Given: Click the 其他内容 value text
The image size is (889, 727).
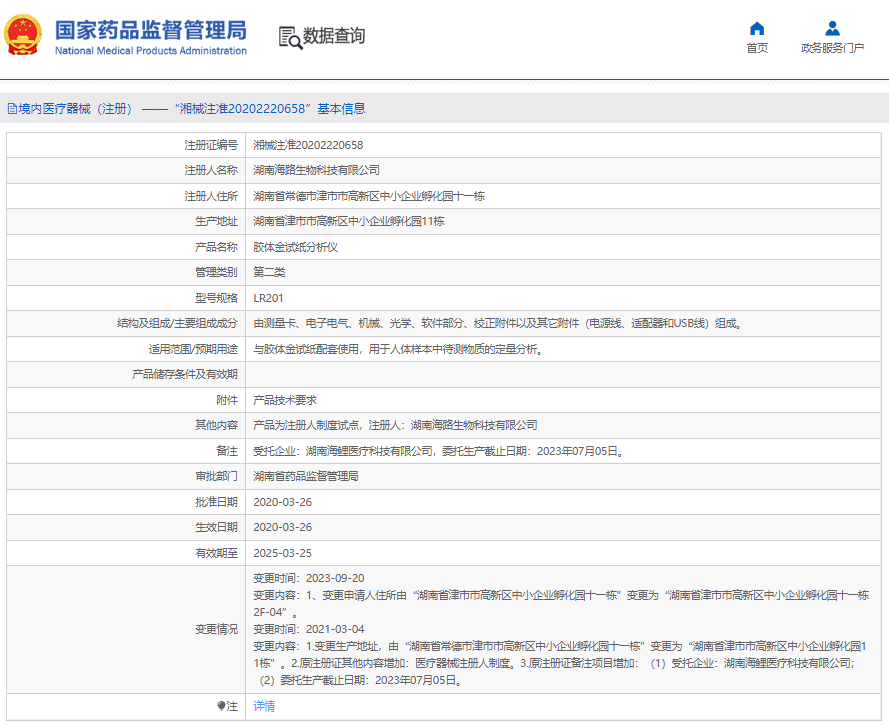Looking at the screenshot, I should (395, 425).
